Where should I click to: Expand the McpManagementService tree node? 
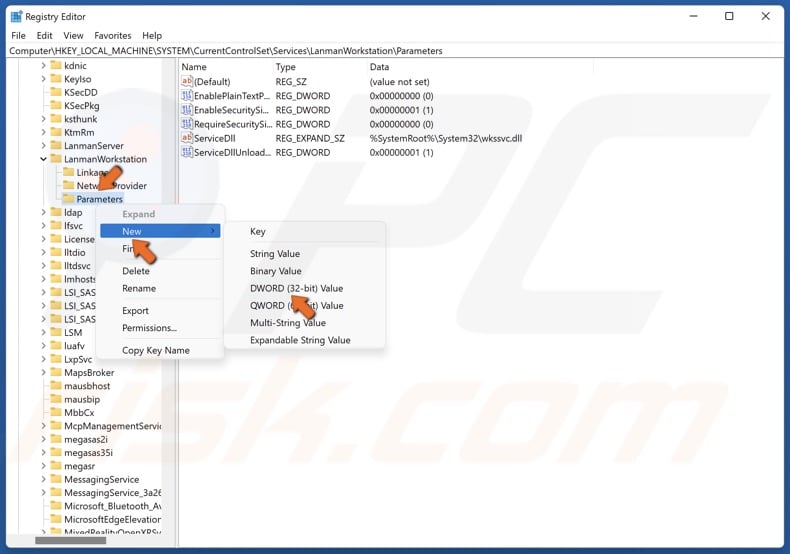click(43, 426)
